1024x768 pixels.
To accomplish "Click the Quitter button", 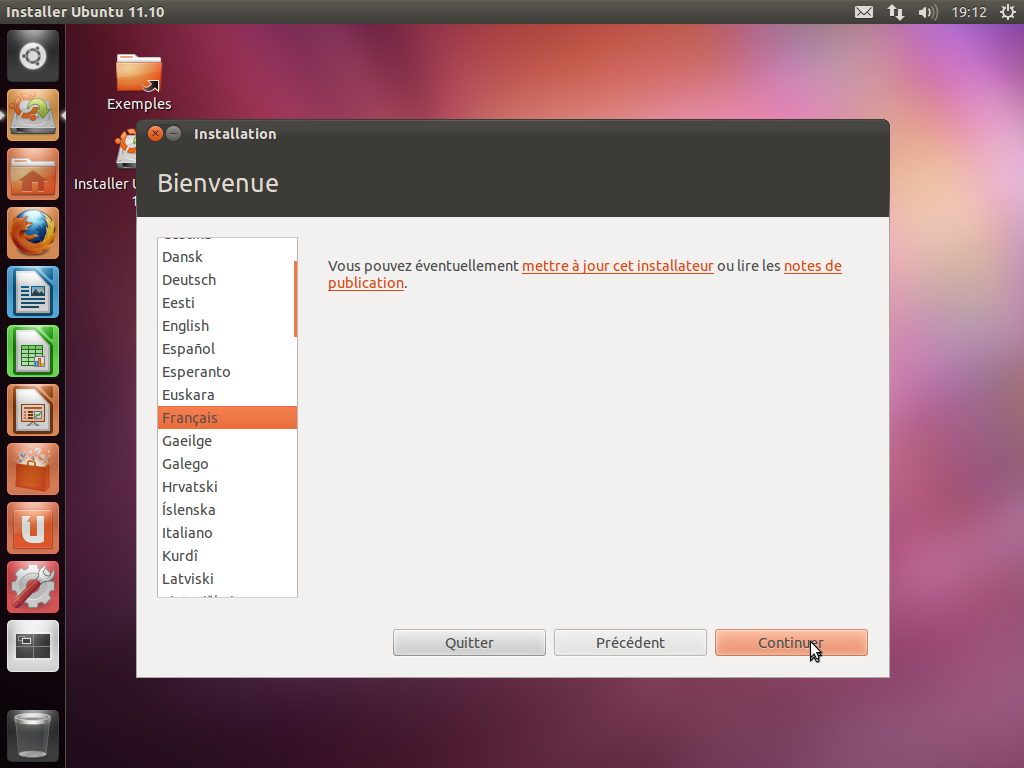I will [x=469, y=643].
